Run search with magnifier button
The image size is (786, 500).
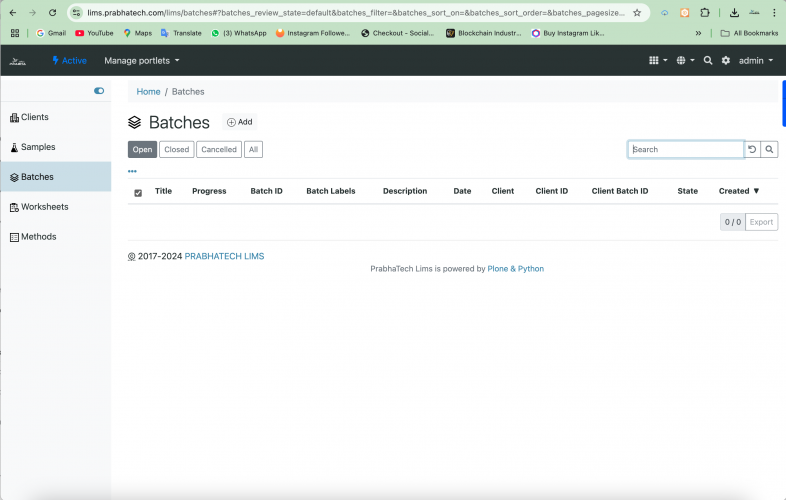(769, 149)
